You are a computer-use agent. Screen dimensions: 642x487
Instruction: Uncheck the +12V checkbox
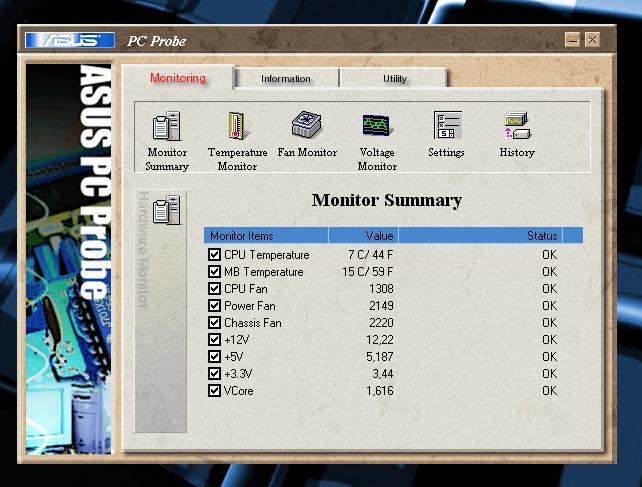tap(214, 340)
